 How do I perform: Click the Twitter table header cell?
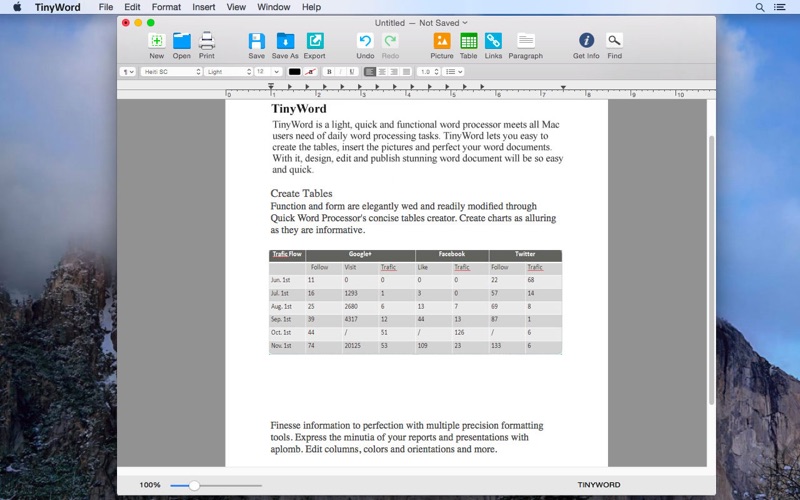[525, 254]
